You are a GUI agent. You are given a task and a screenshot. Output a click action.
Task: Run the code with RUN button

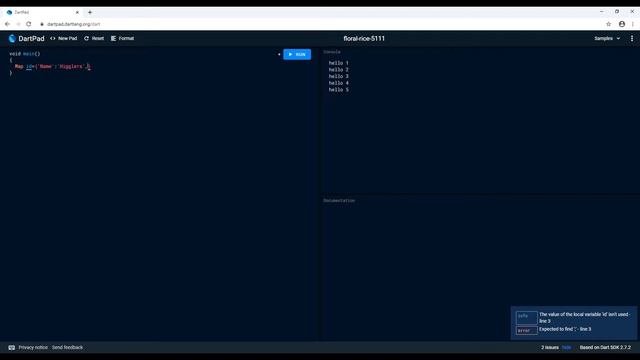[x=297, y=54]
